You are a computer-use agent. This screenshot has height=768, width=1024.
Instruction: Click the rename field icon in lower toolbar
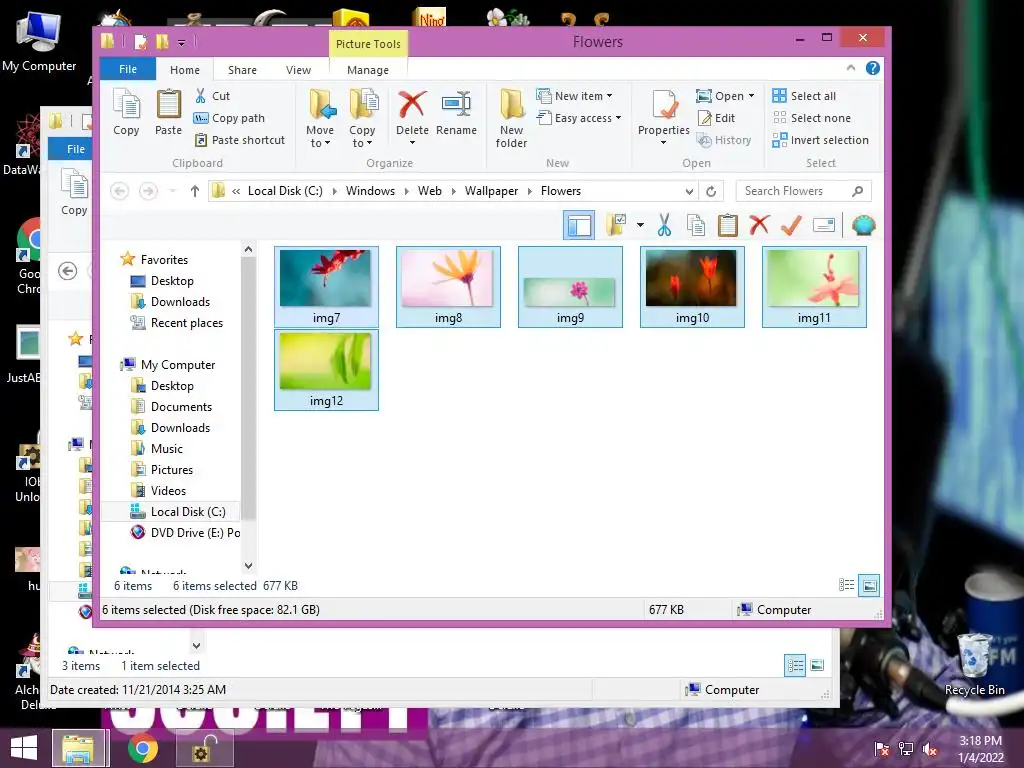point(824,225)
